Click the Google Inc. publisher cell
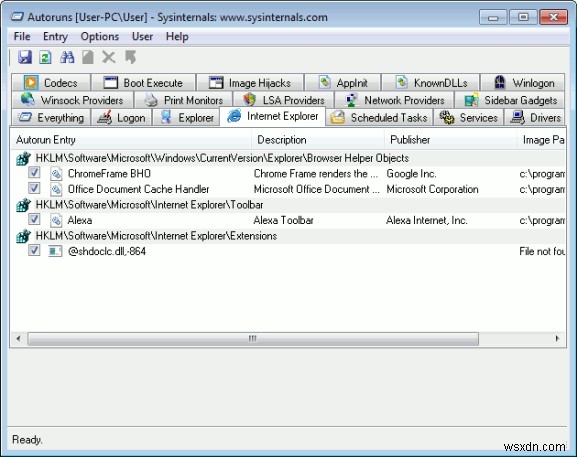 [411, 173]
